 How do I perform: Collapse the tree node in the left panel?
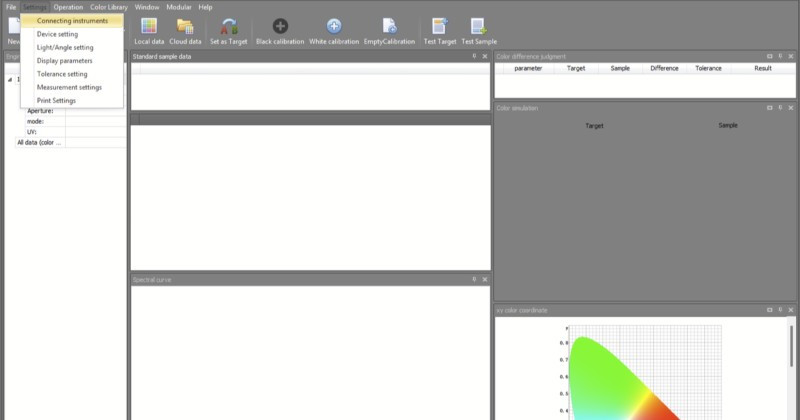click(10, 80)
